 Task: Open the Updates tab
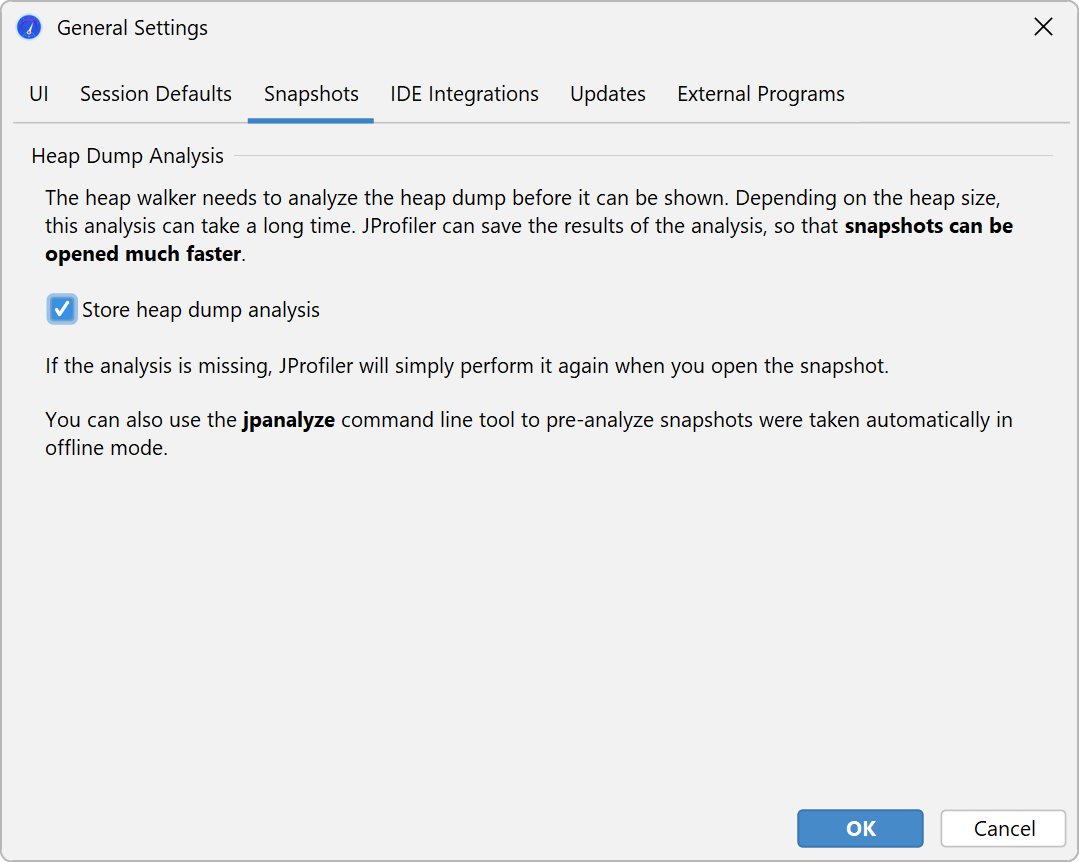tap(608, 94)
